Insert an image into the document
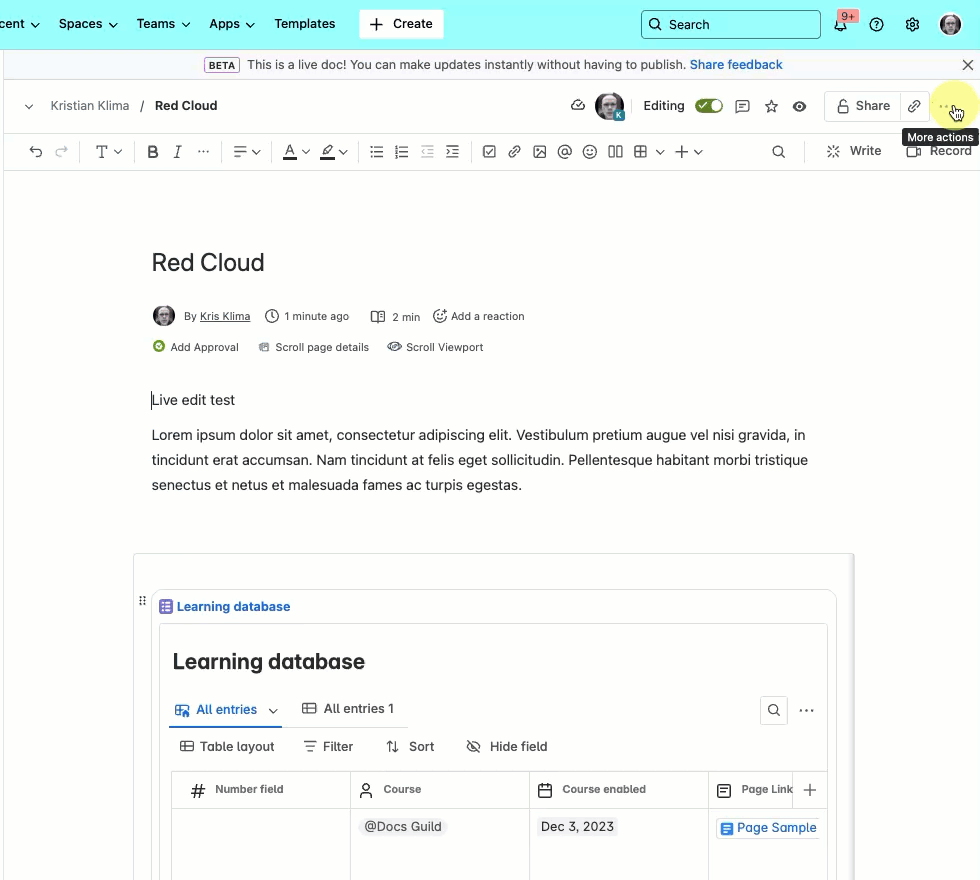980x880 pixels. (x=540, y=151)
